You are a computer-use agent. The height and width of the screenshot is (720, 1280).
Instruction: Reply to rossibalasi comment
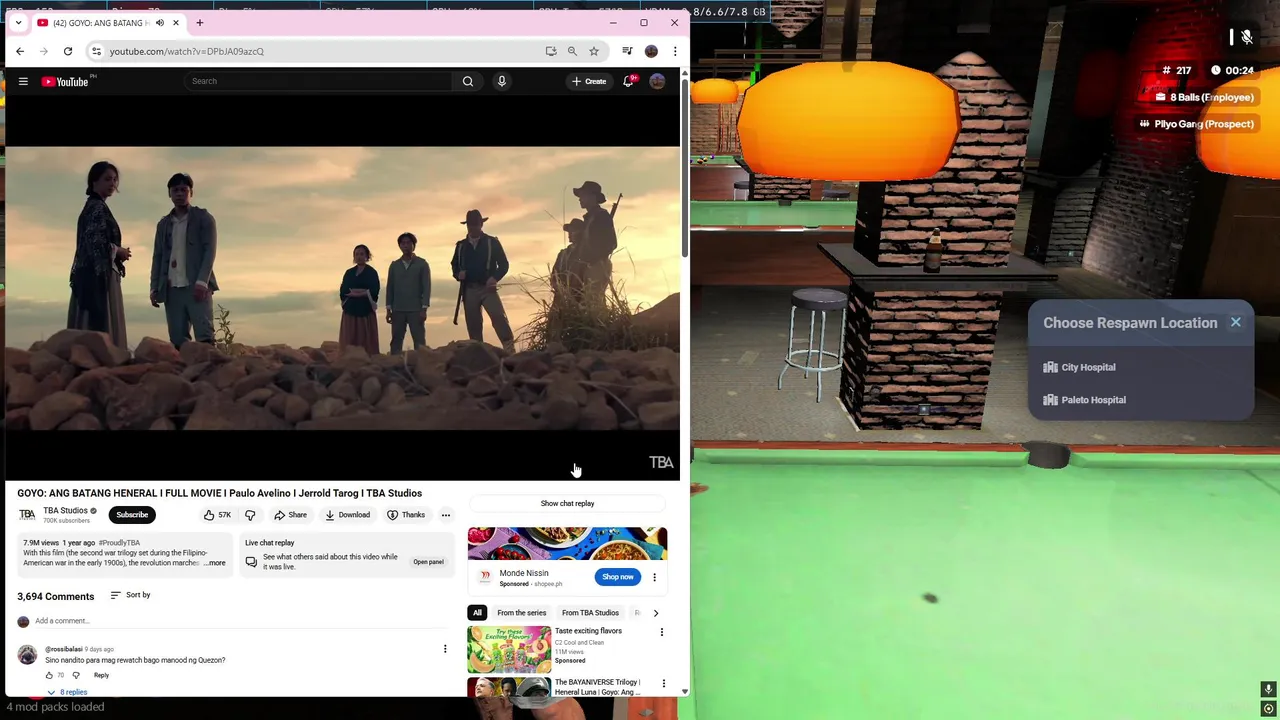[101, 675]
